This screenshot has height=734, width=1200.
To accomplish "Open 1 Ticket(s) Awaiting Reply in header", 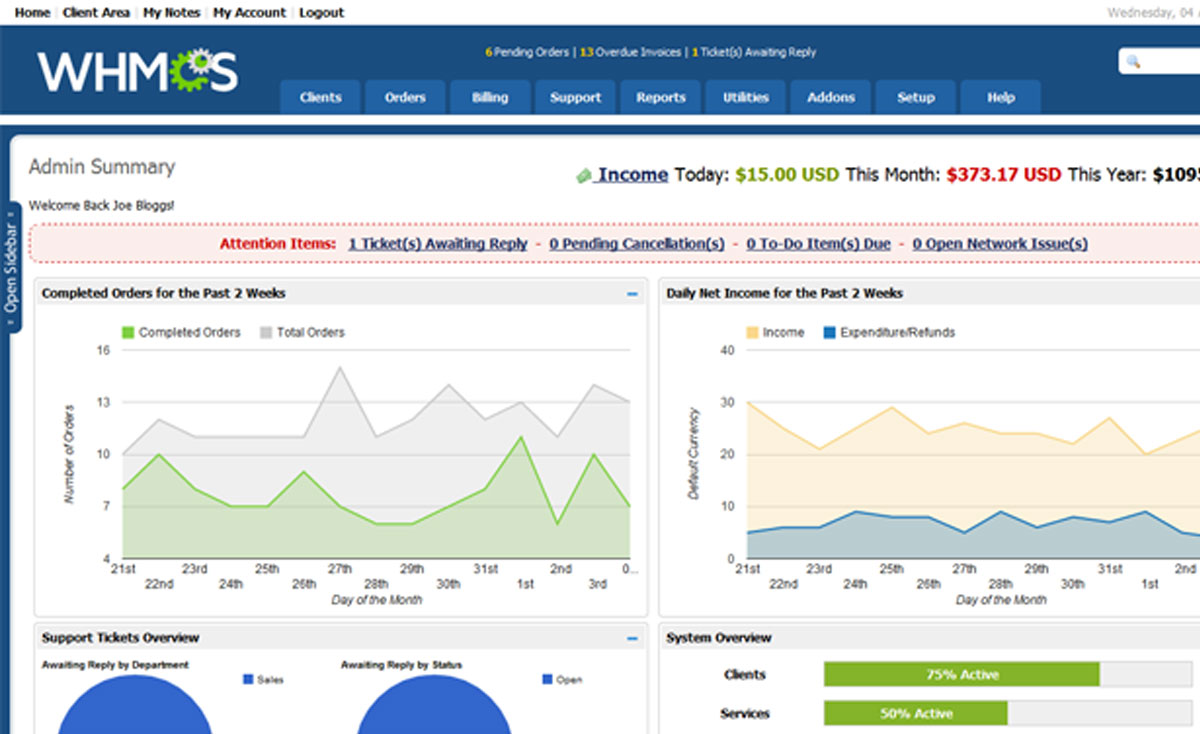I will click(x=754, y=52).
